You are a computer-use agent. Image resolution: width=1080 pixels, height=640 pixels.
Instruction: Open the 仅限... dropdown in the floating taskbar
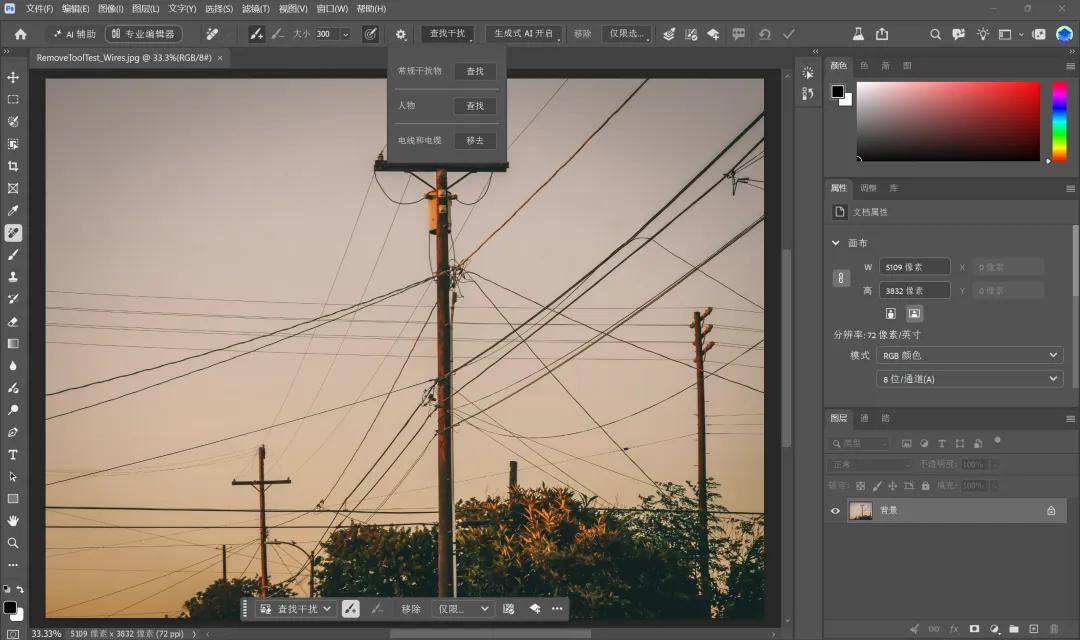(x=463, y=609)
